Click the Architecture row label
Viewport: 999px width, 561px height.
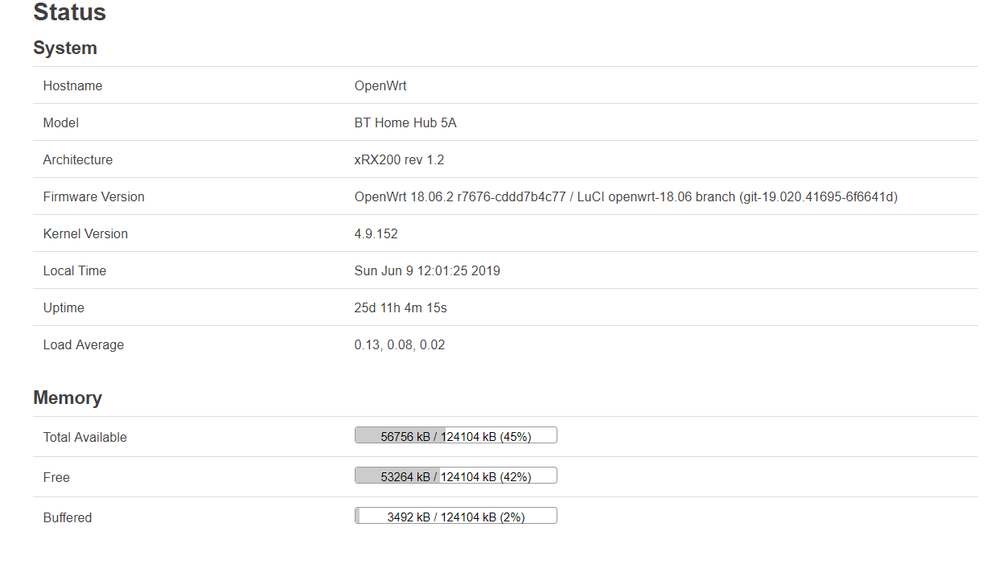(77, 160)
